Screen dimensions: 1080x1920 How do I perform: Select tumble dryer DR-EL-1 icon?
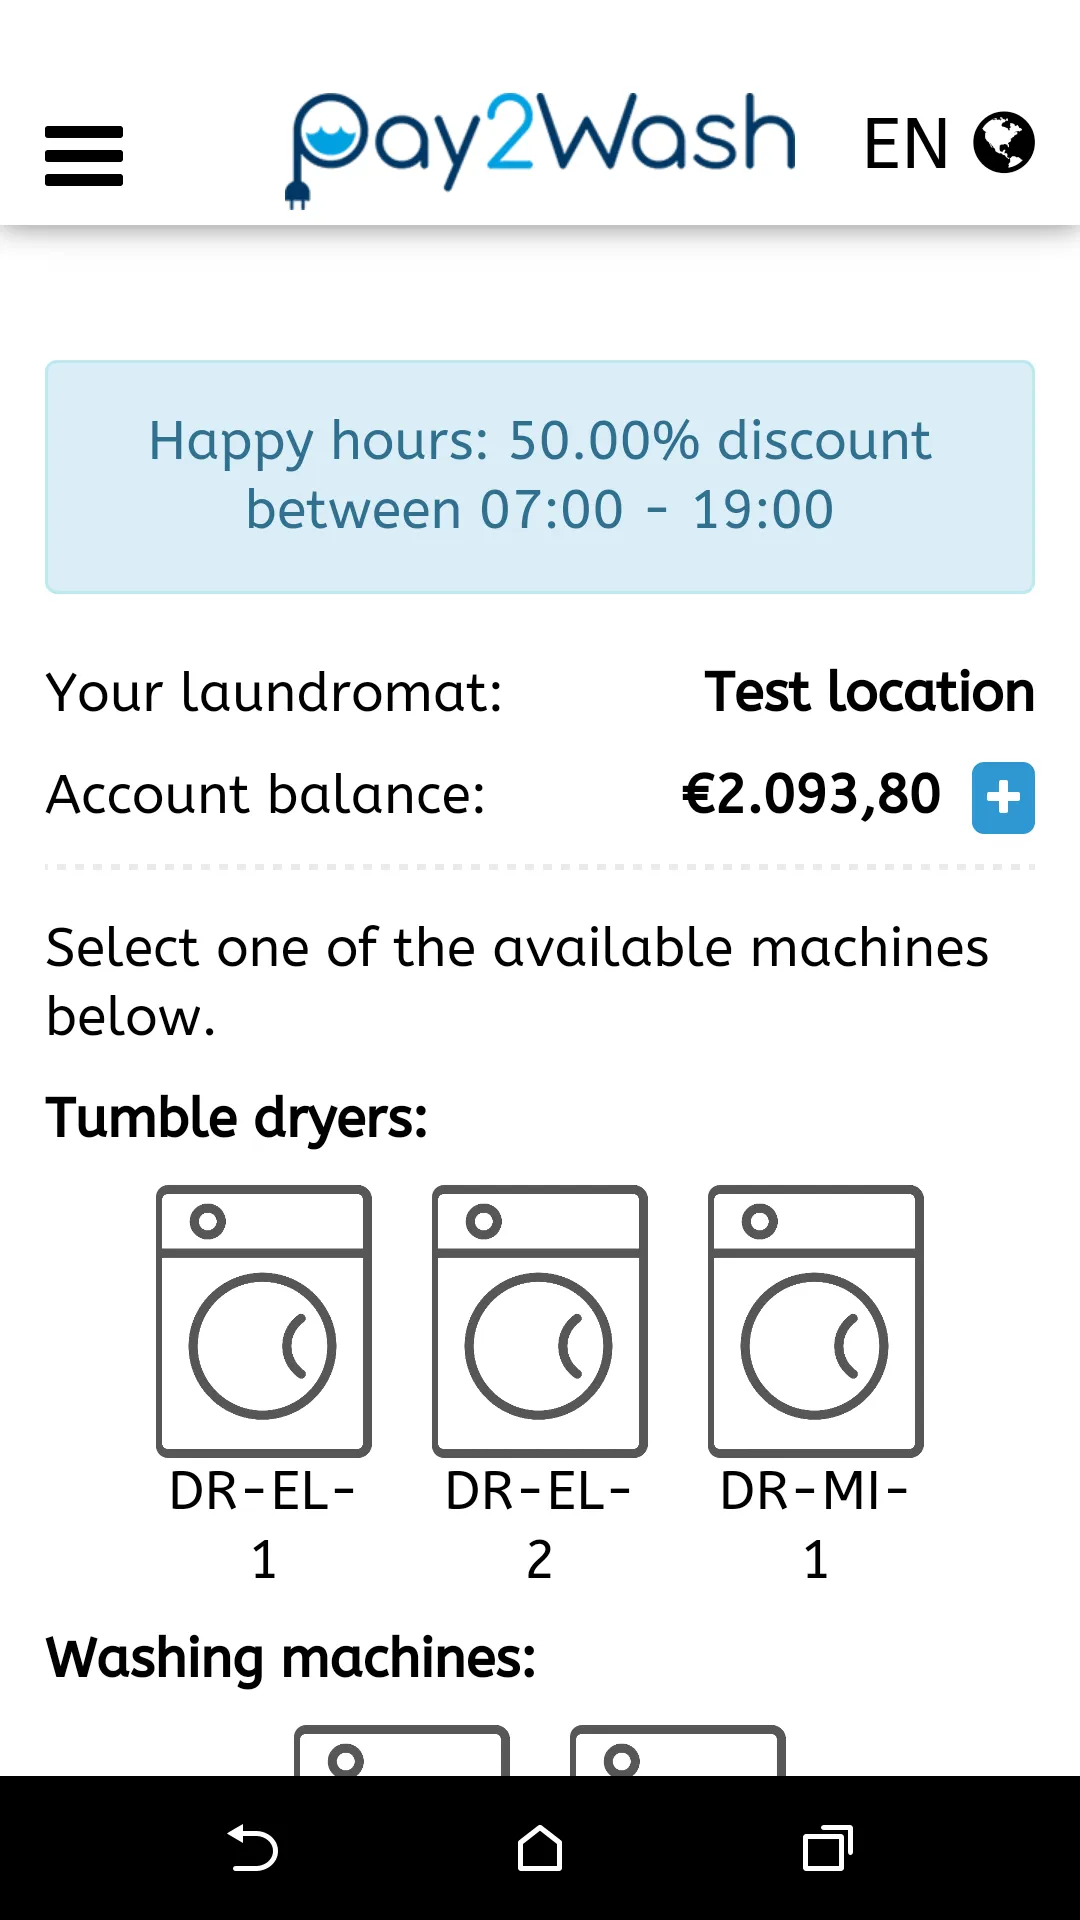264,1320
